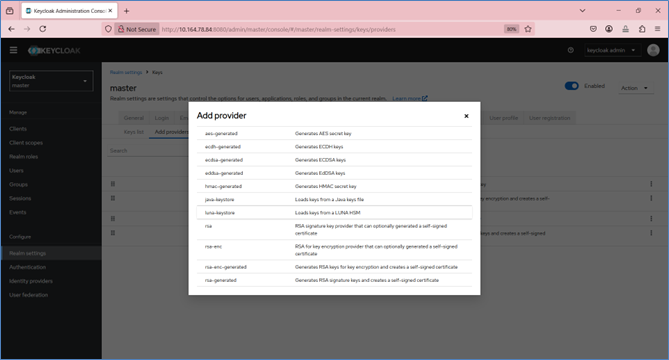The height and width of the screenshot is (360, 669).
Task: Reload the page
Action: [x=43, y=29]
